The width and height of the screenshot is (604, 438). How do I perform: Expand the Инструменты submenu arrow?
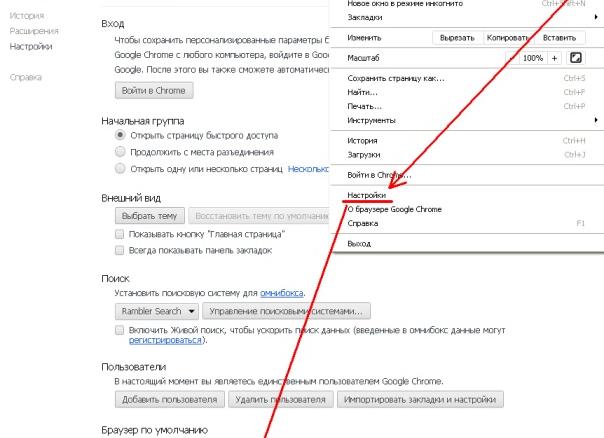tap(596, 120)
